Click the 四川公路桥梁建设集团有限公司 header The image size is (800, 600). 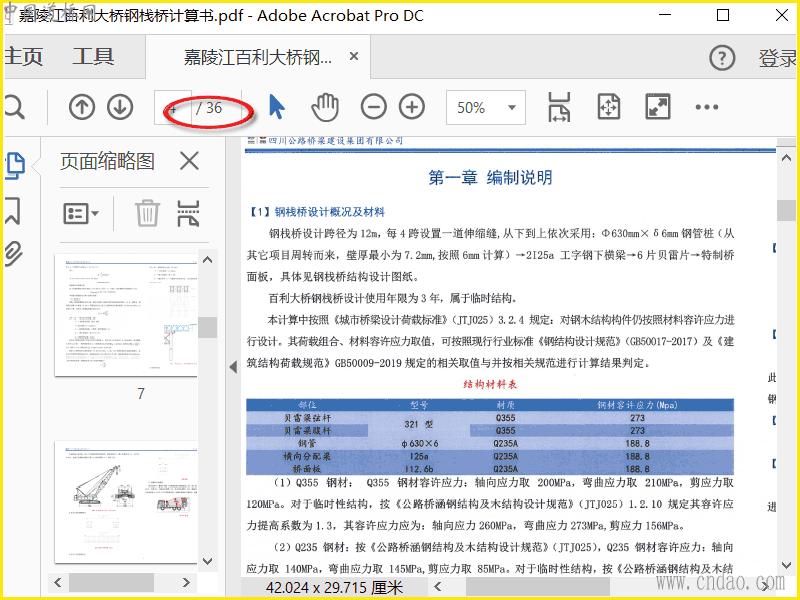coord(335,140)
